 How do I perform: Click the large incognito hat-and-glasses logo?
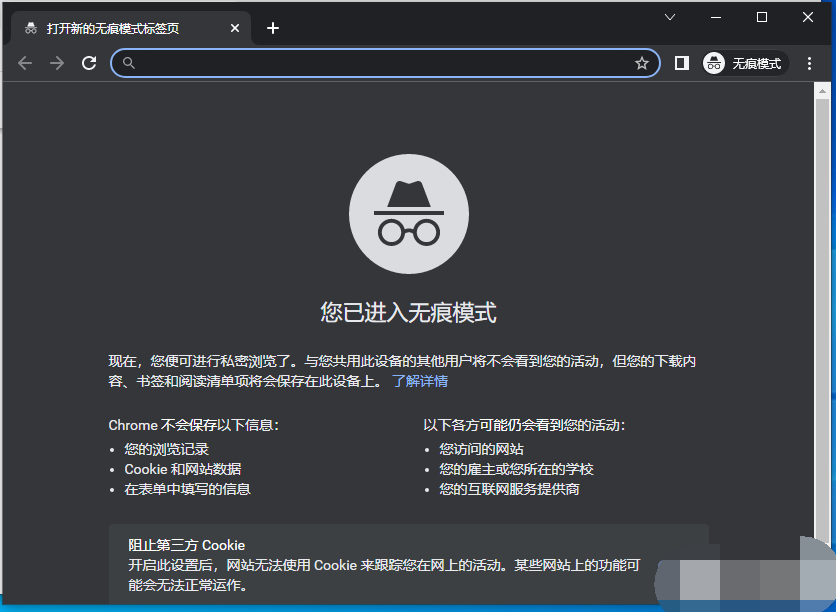click(408, 215)
